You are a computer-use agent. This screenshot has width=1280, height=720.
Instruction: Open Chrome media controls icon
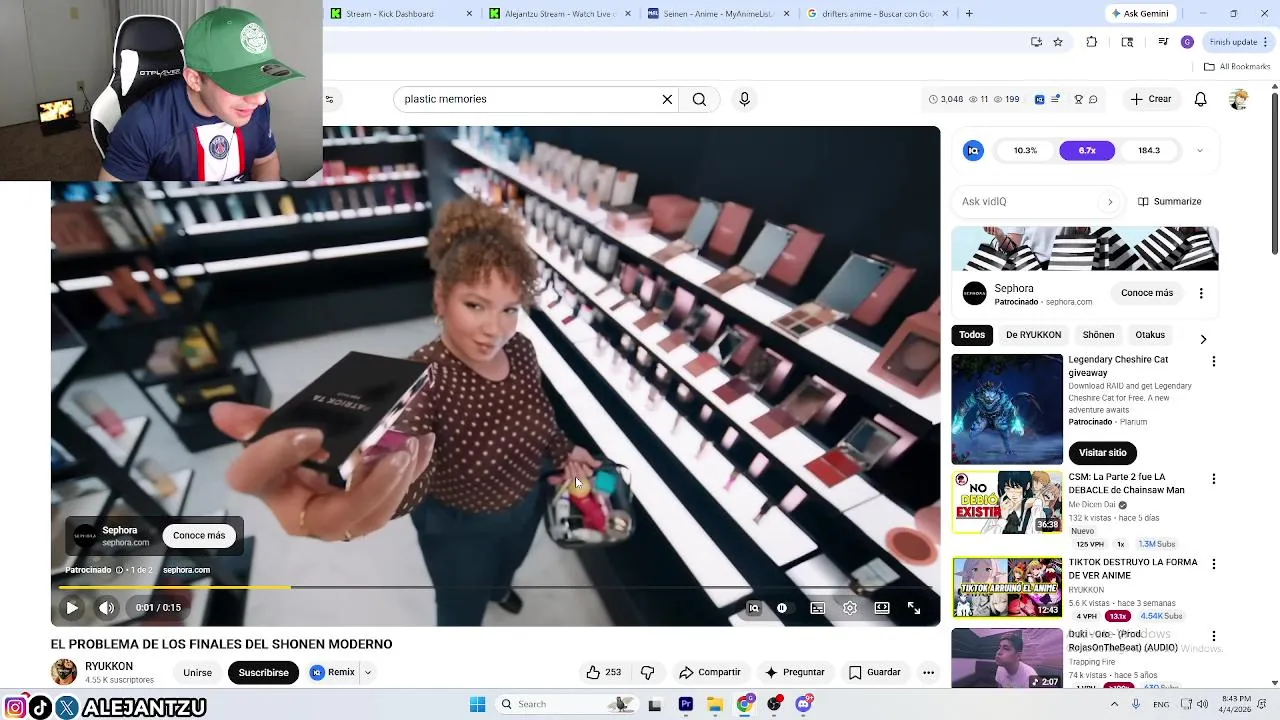pos(1163,42)
